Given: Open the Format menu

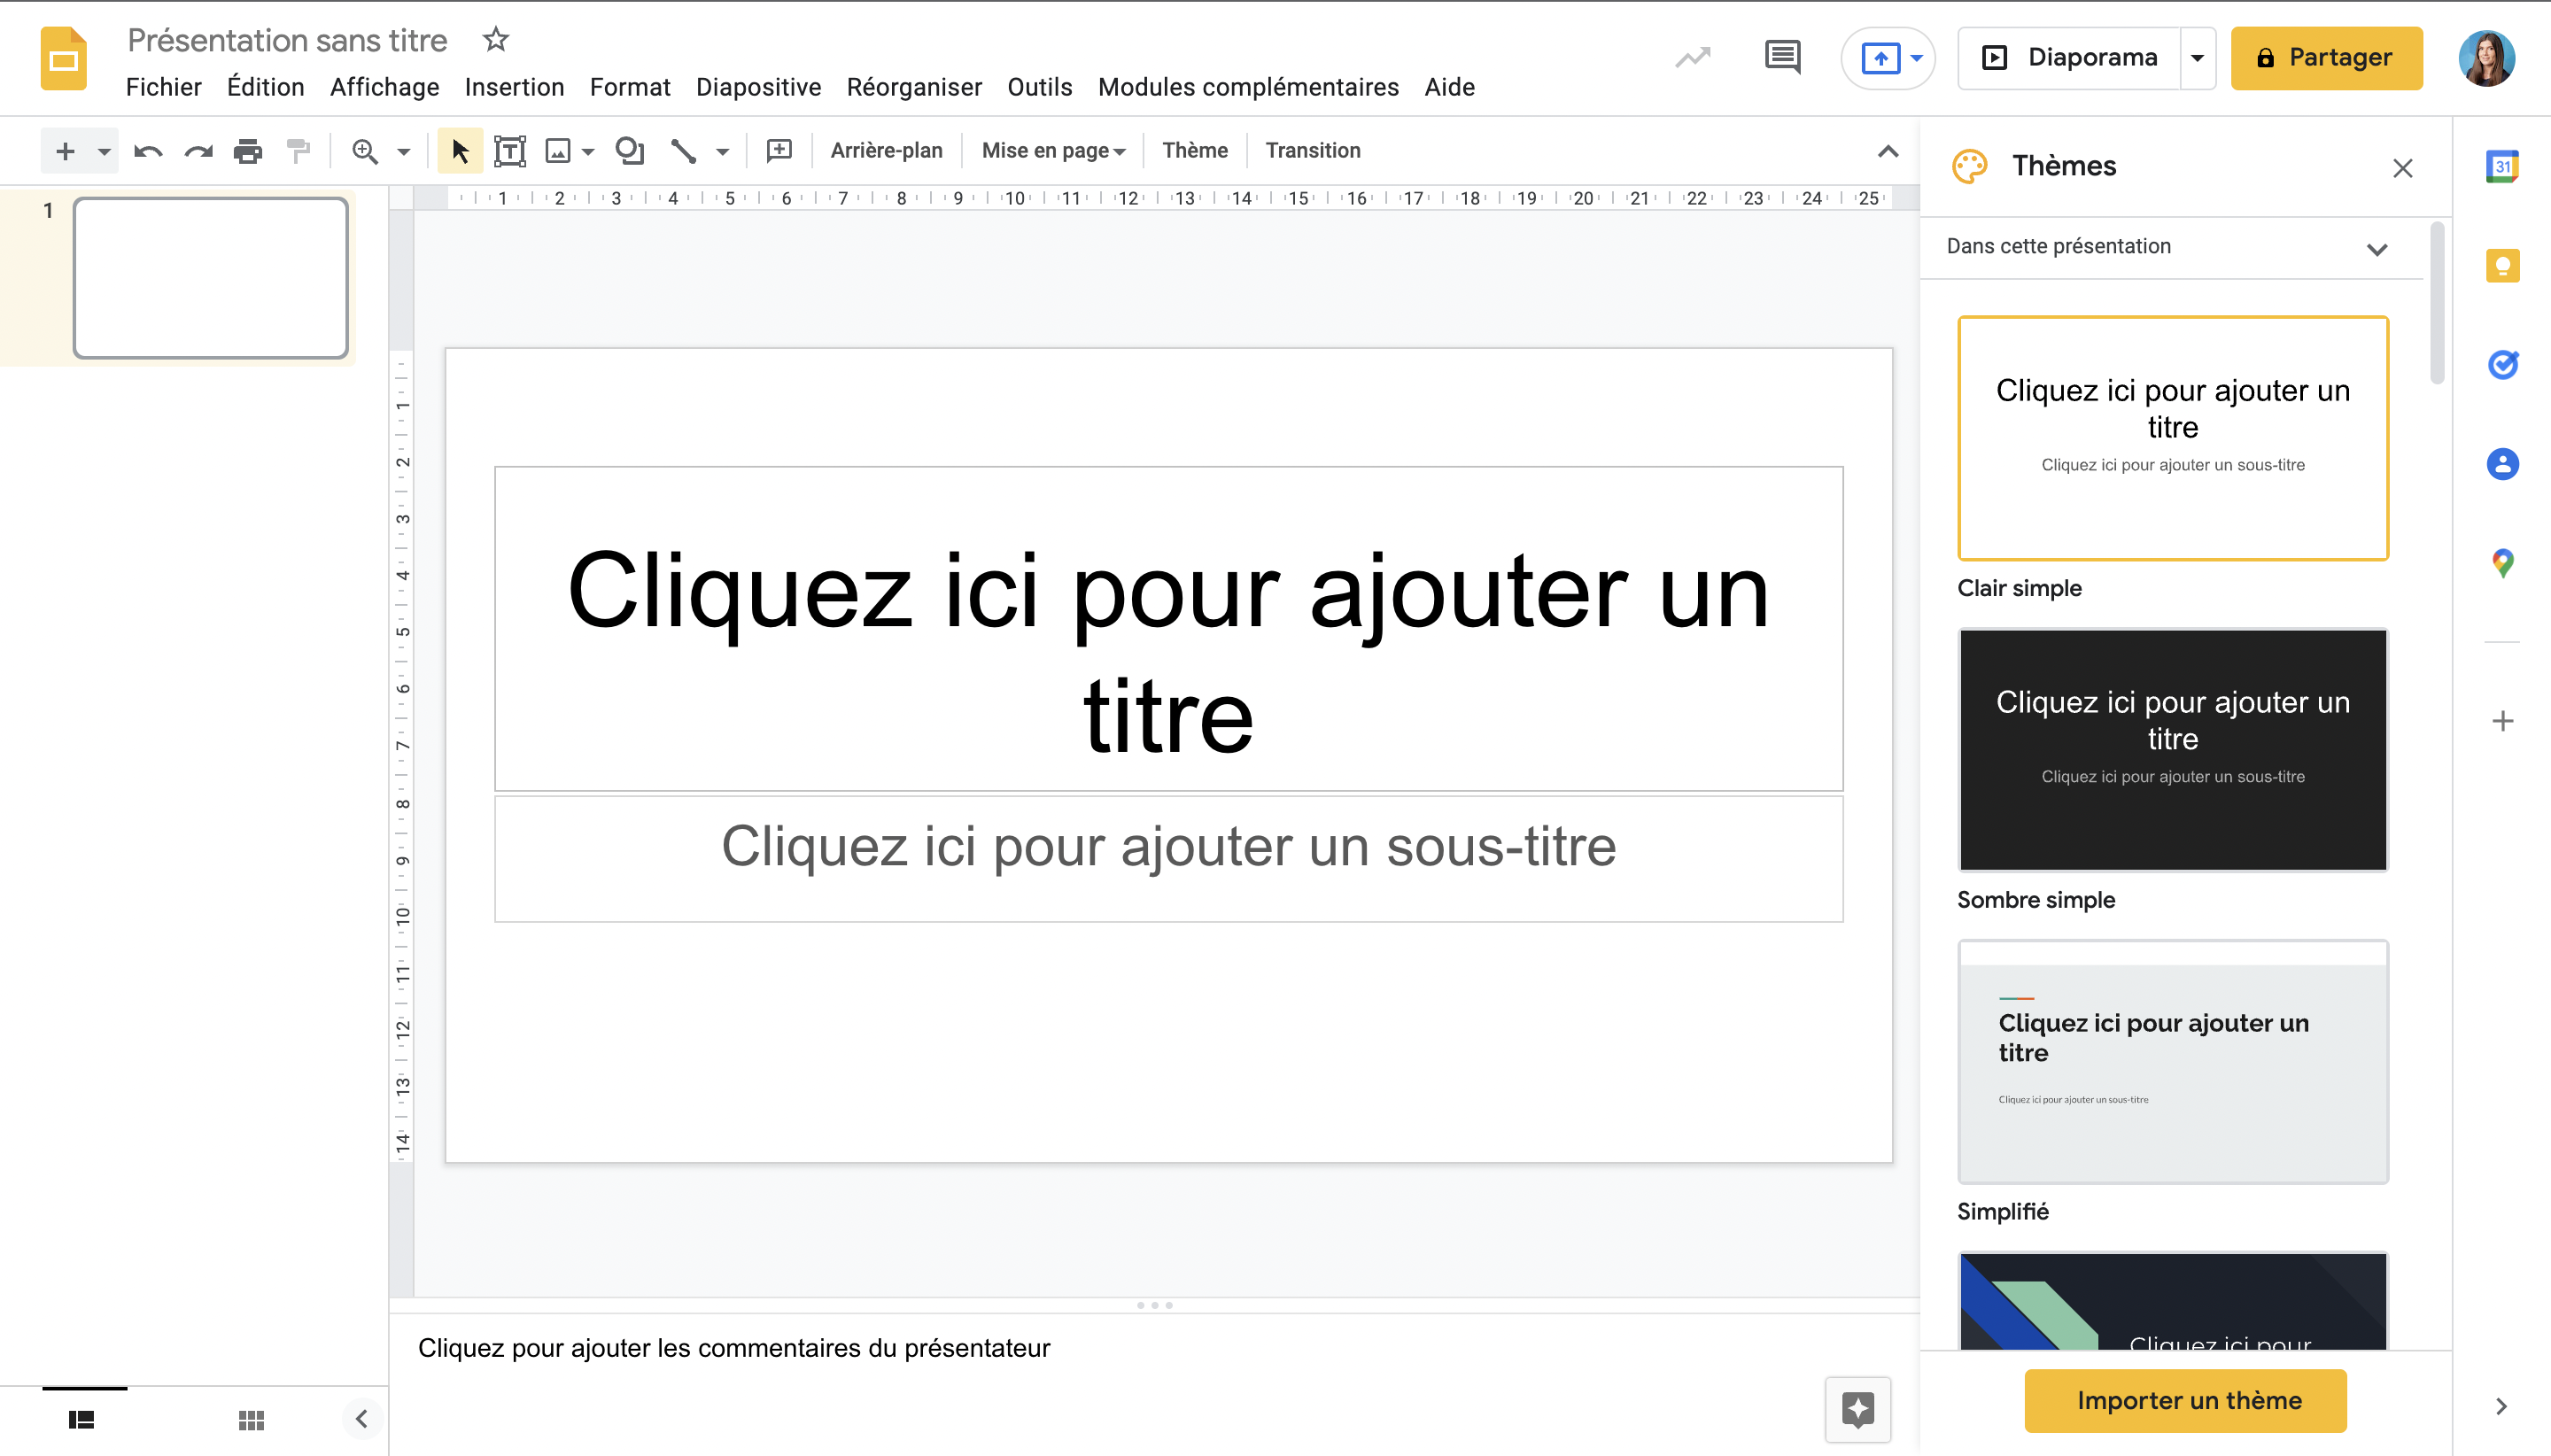Looking at the screenshot, I should (630, 87).
